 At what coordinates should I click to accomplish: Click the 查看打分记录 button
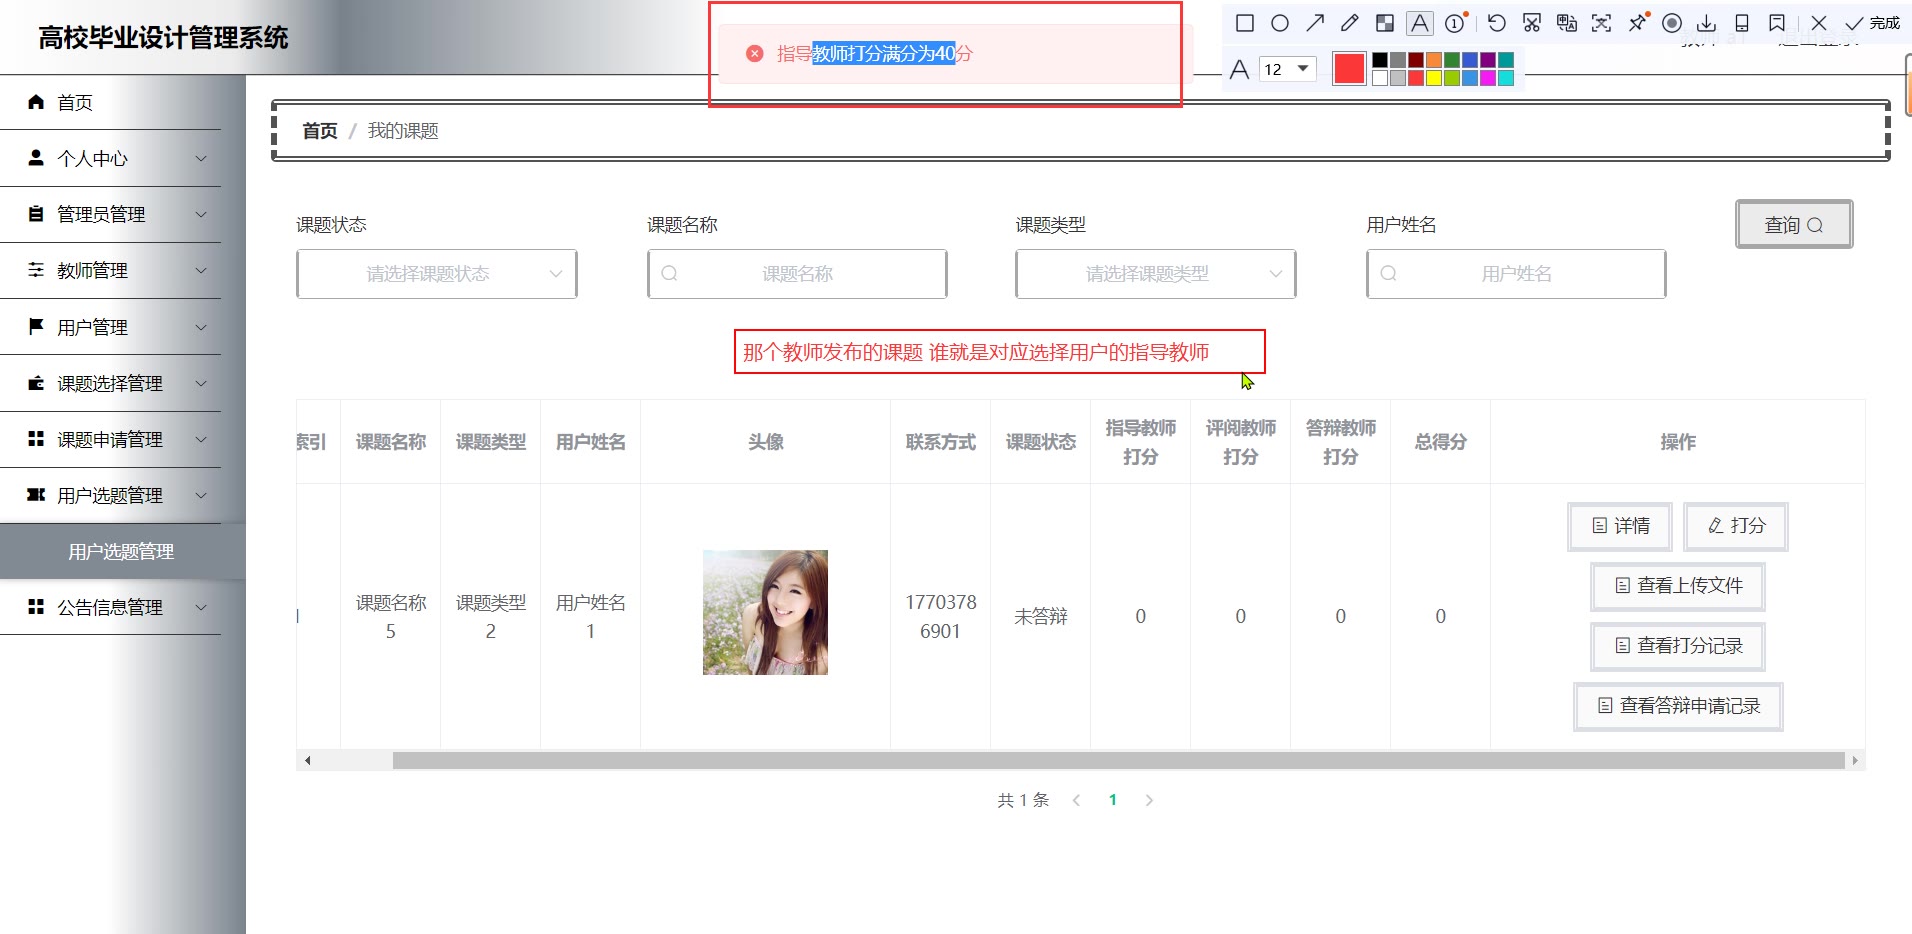click(x=1678, y=646)
